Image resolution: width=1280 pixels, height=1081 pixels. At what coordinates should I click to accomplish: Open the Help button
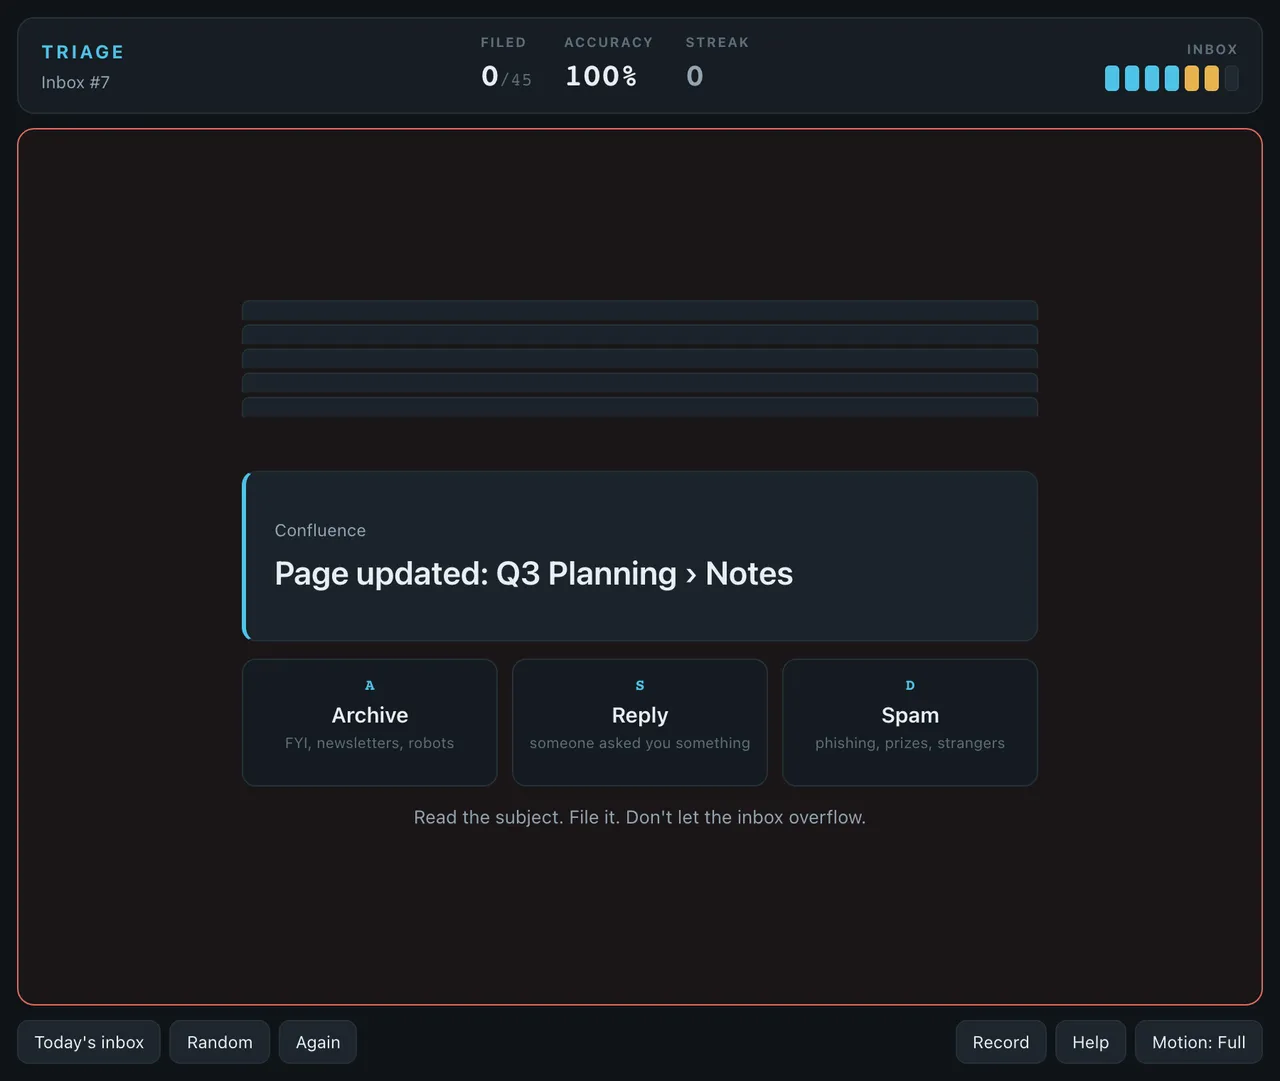(x=1091, y=1042)
